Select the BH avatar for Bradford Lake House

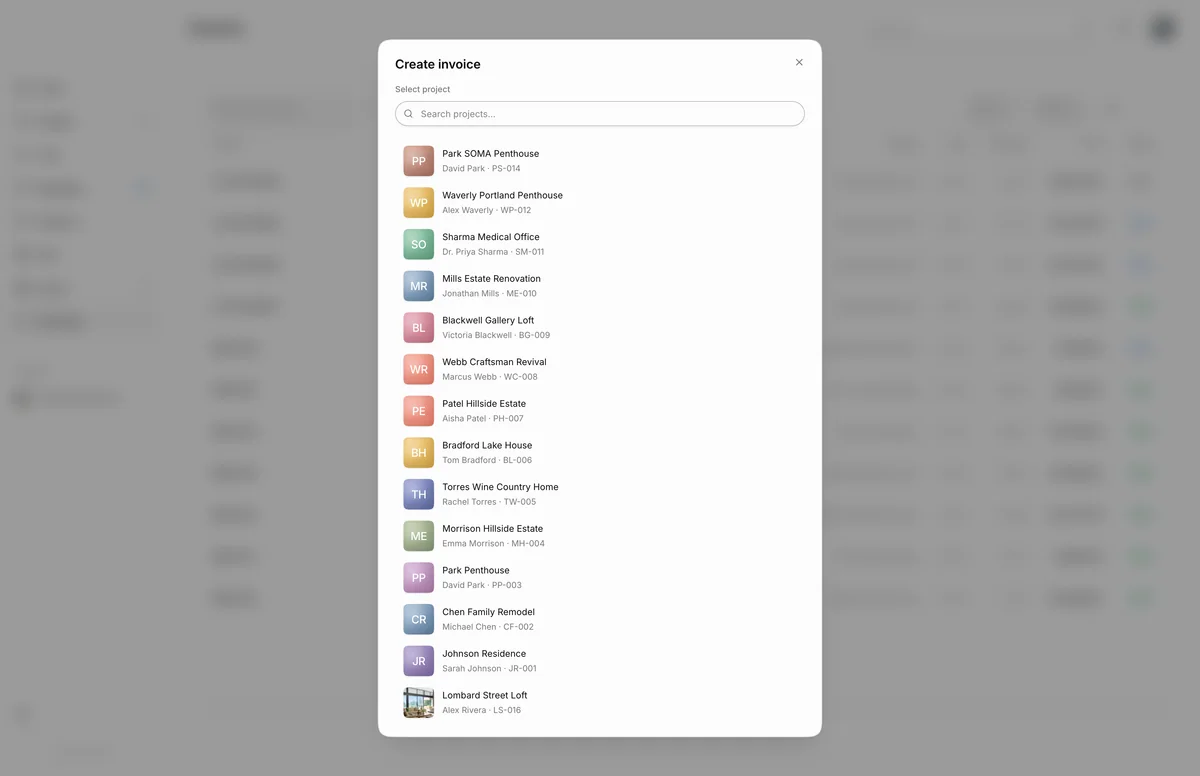tap(419, 453)
